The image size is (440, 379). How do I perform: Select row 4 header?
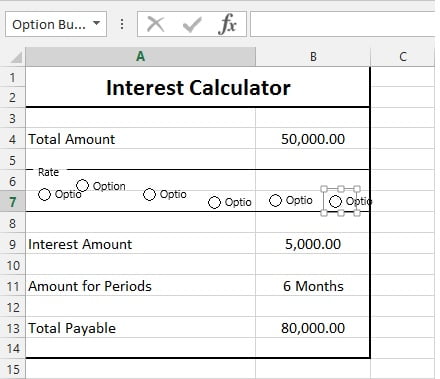(x=13, y=139)
